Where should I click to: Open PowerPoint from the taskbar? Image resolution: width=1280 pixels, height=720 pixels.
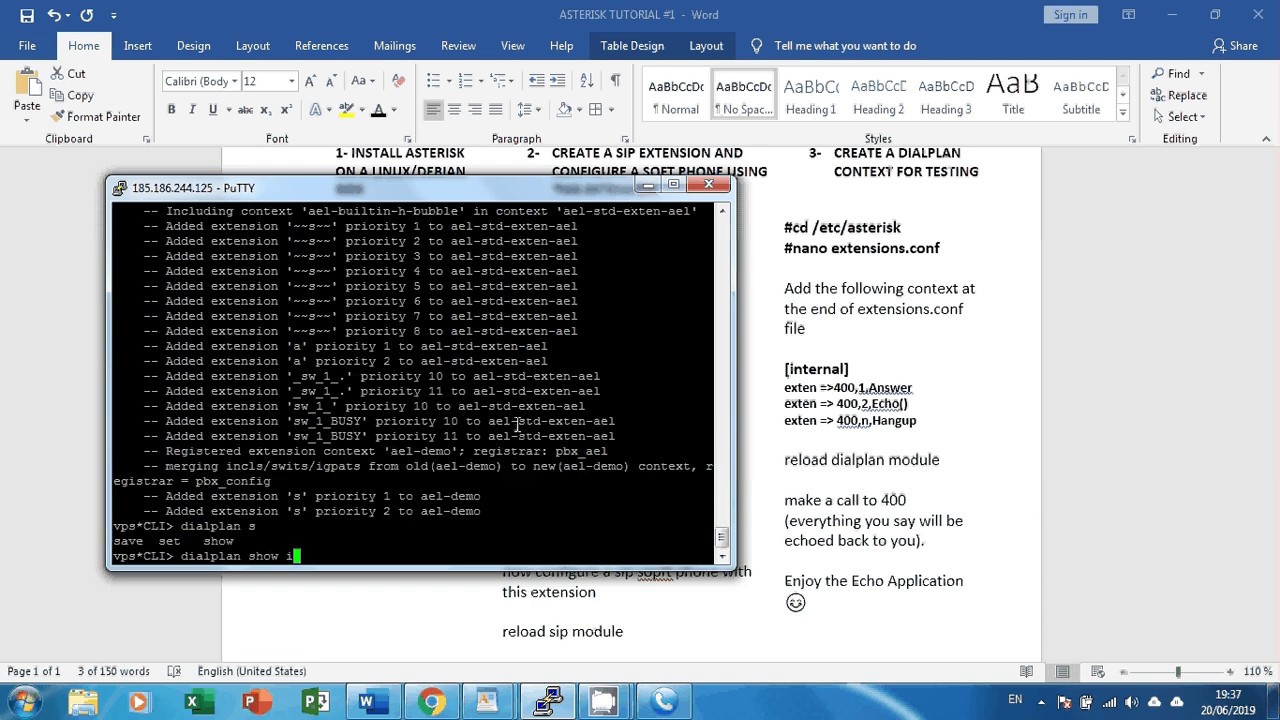[x=255, y=702]
